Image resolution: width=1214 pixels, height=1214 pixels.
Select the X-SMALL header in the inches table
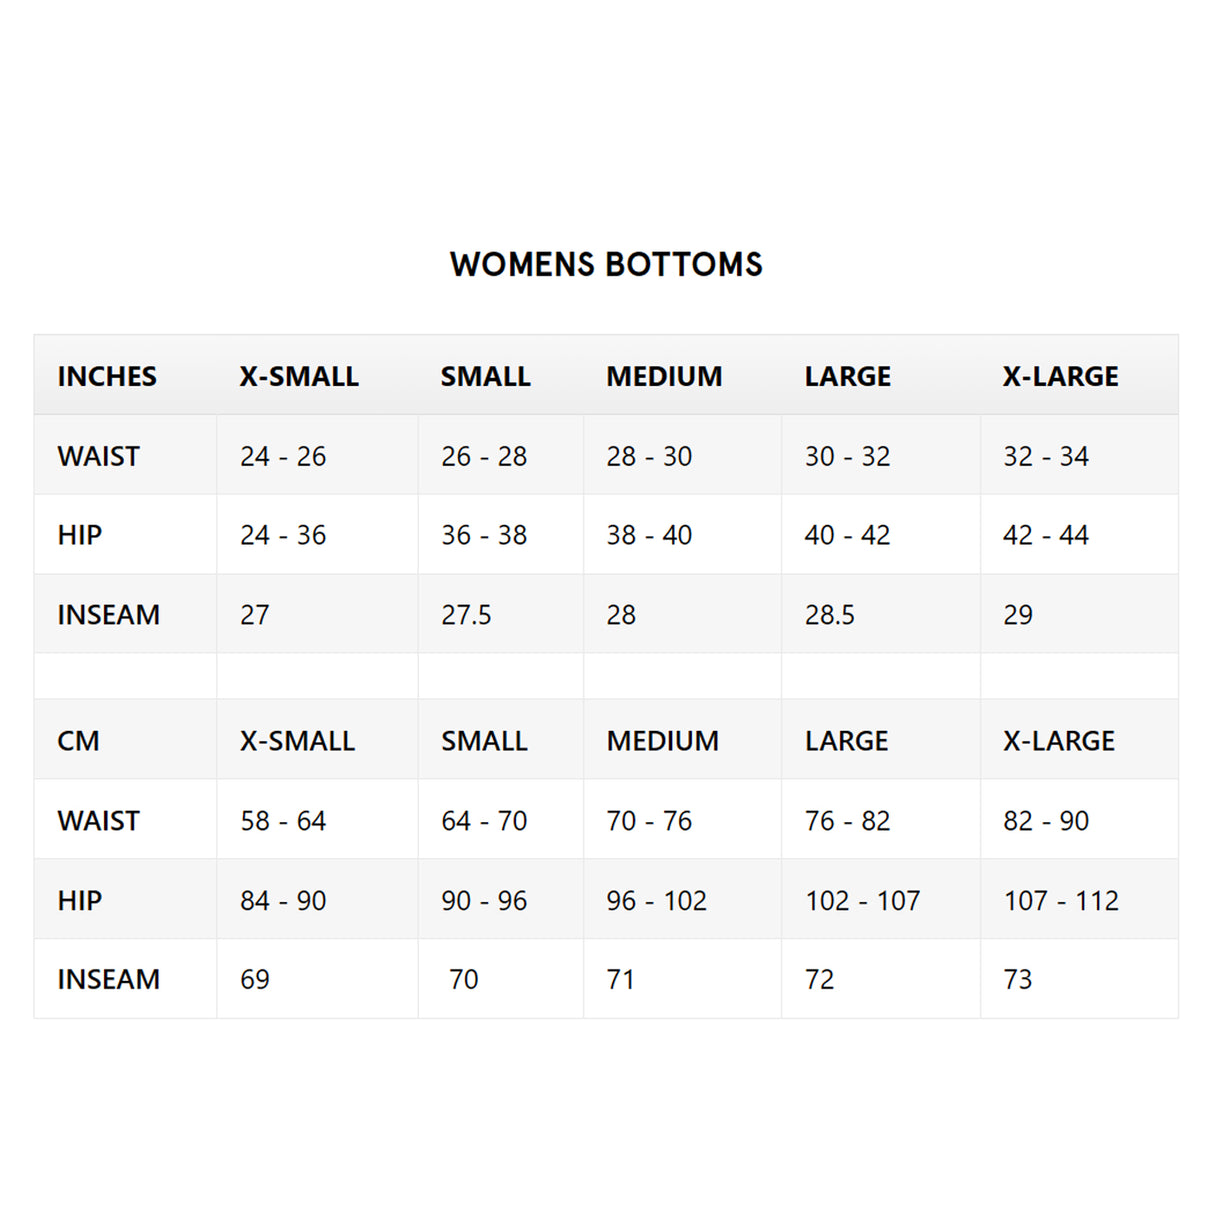299,376
